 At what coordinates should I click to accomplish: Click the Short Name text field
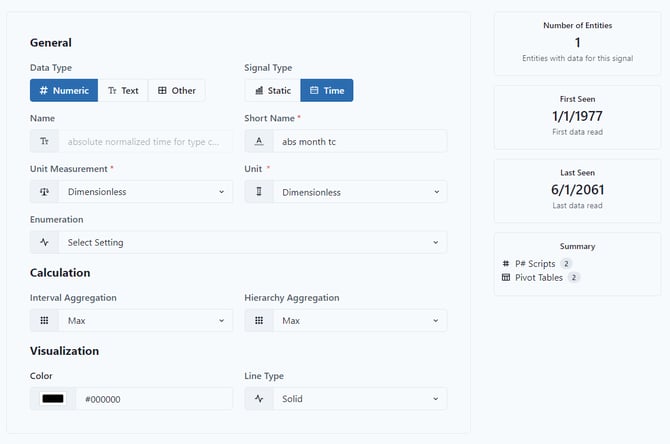tap(358, 142)
